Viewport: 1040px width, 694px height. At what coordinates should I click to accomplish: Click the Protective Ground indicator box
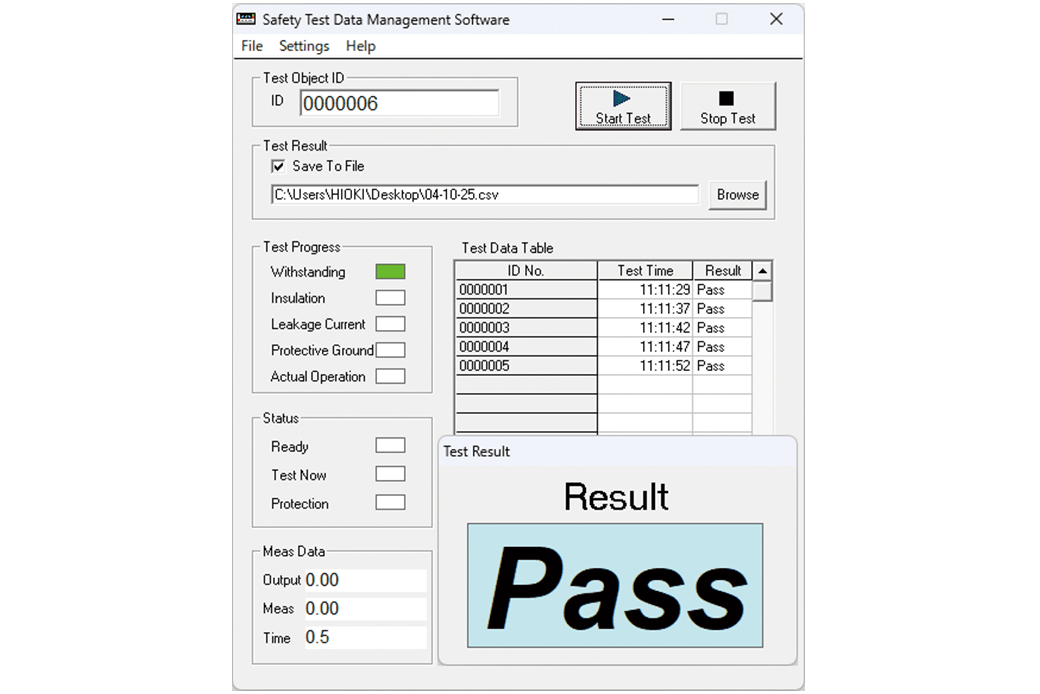(390, 350)
